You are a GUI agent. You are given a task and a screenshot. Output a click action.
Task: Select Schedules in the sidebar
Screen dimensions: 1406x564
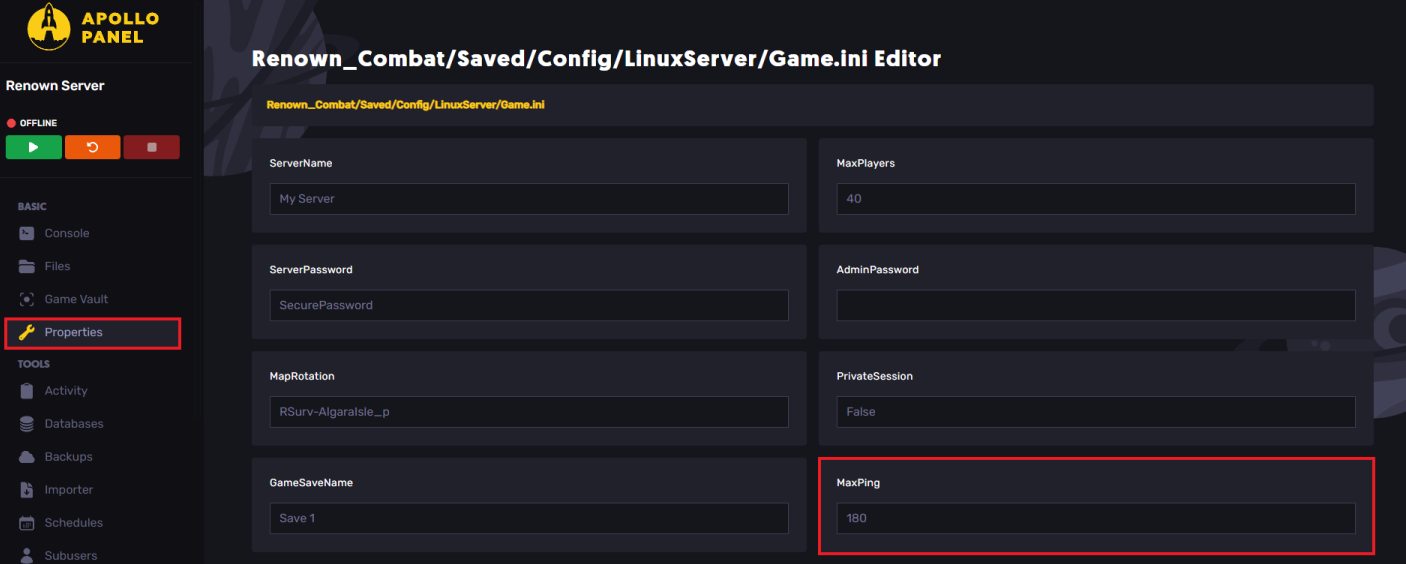(73, 523)
